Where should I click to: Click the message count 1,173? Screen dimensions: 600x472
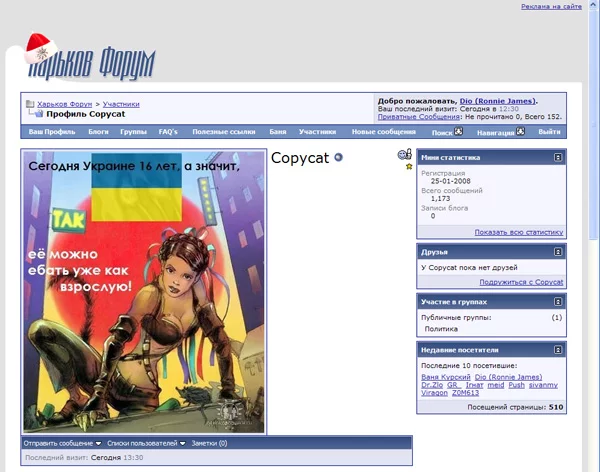click(440, 198)
